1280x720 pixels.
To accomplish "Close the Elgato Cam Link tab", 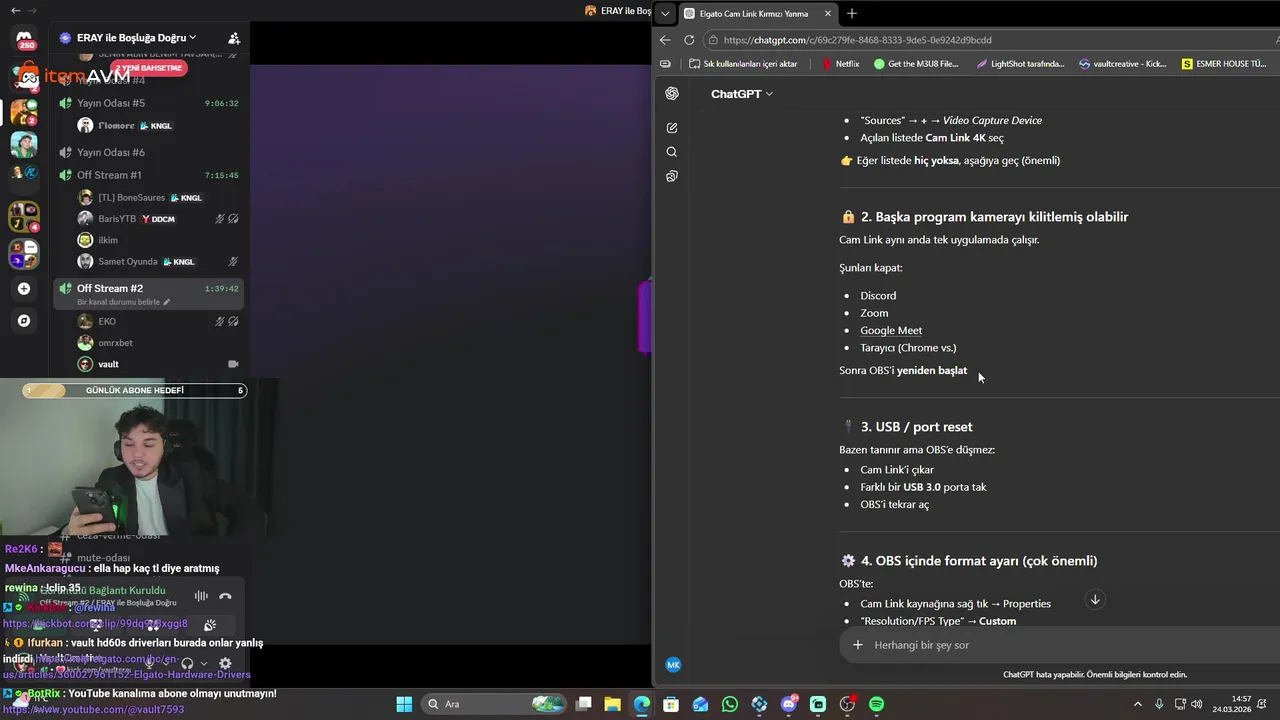I will pos(828,14).
